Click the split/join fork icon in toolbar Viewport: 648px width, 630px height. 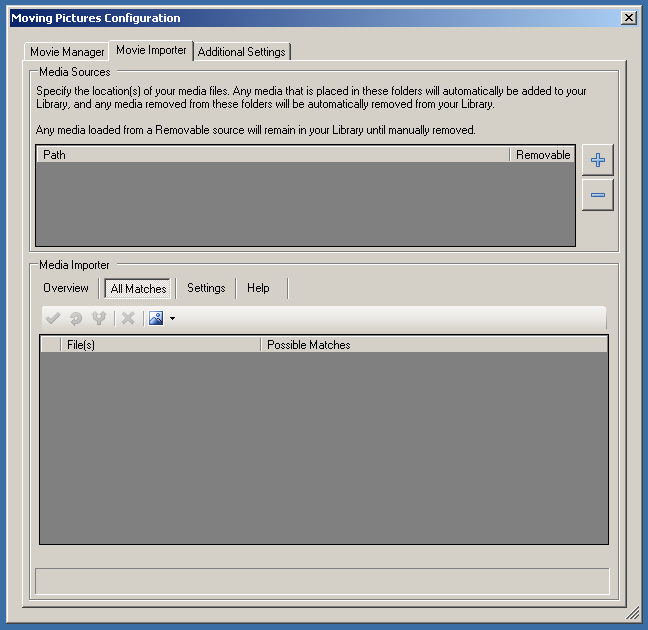point(99,319)
